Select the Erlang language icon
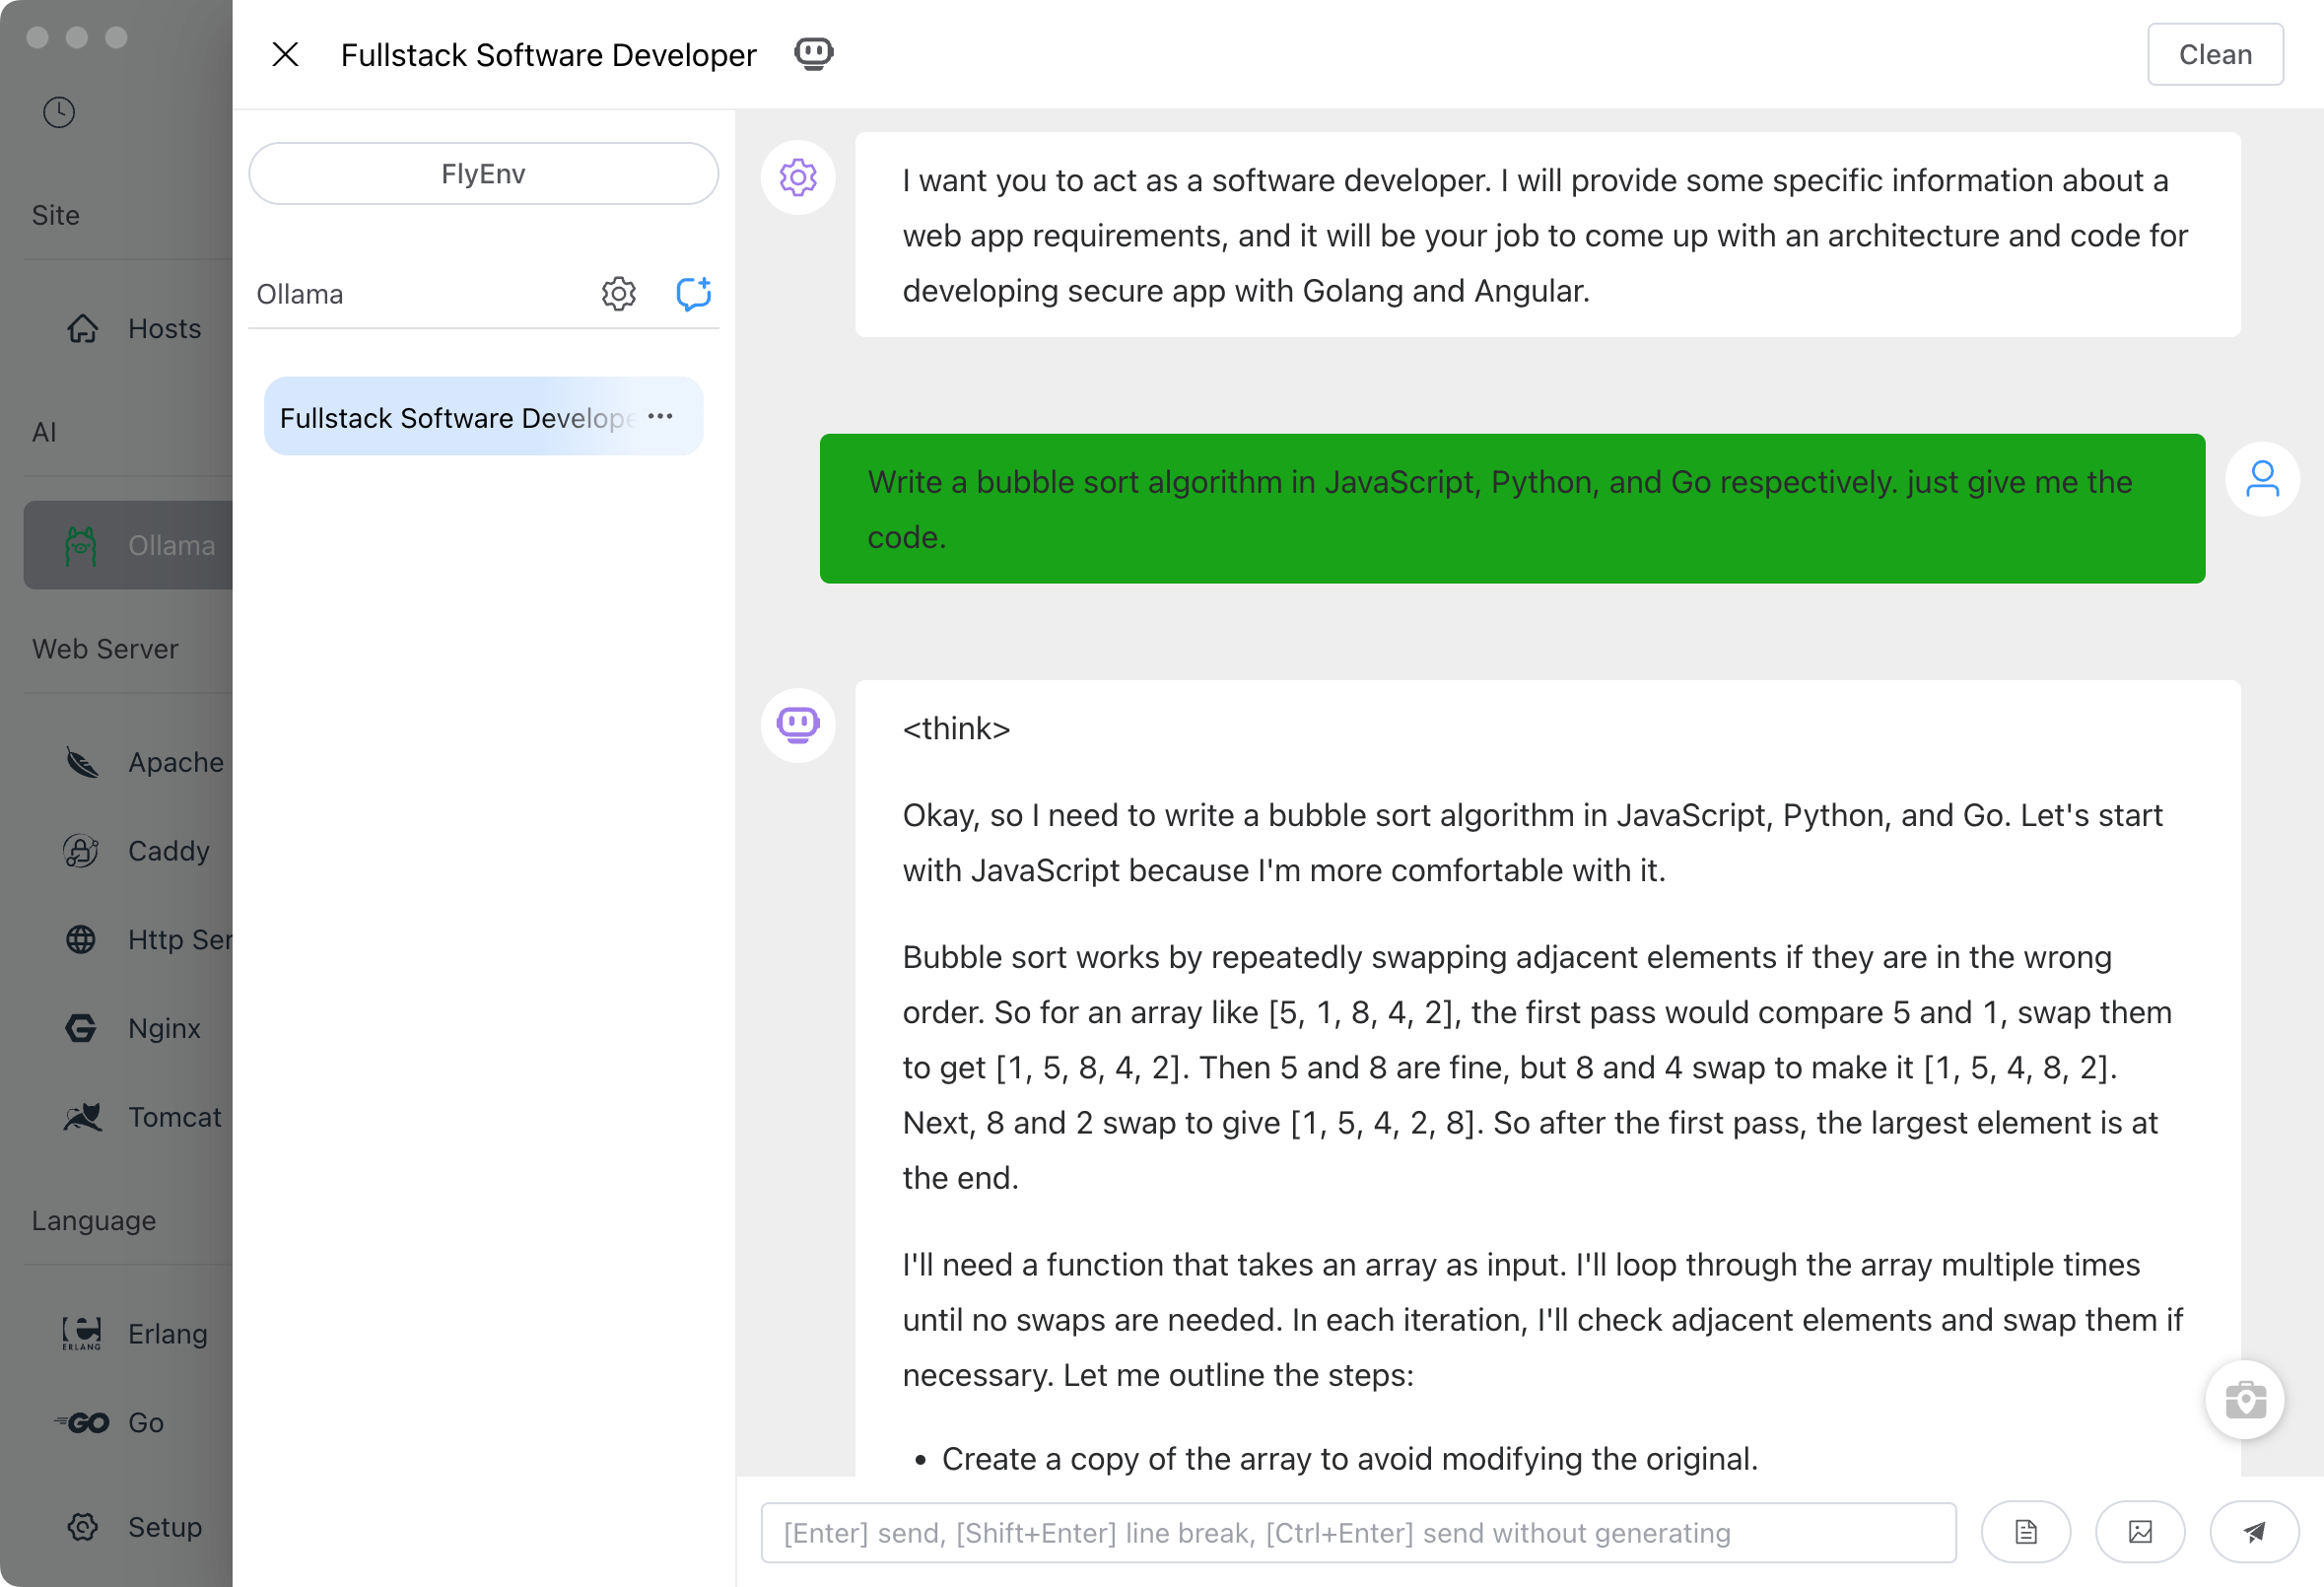Viewport: 2324px width, 1587px height. (82, 1333)
